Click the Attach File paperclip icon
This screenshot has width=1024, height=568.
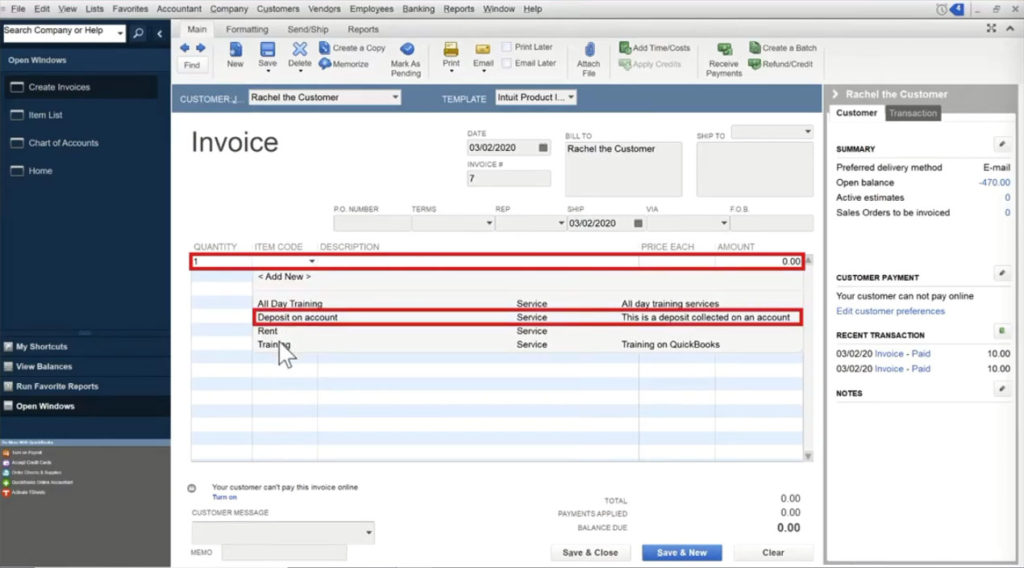tap(589, 50)
